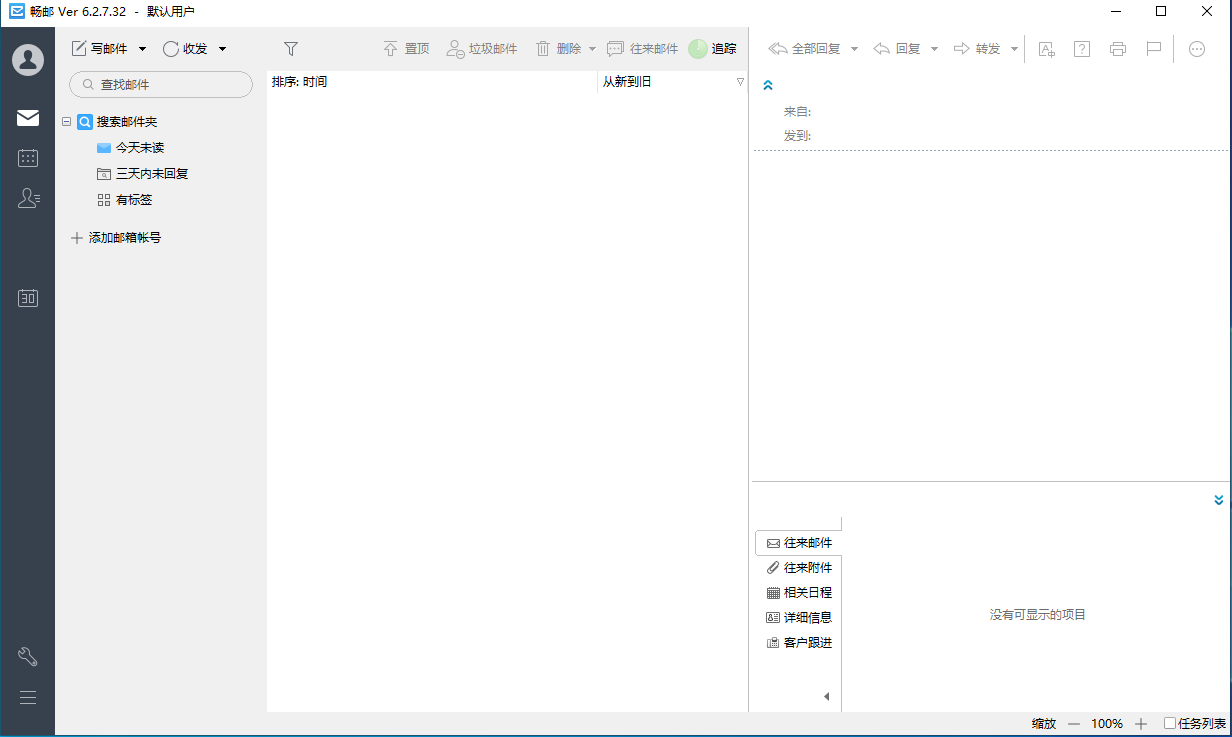1232x737 pixels.
Task: Open the user avatar profile icon
Action: point(28,59)
